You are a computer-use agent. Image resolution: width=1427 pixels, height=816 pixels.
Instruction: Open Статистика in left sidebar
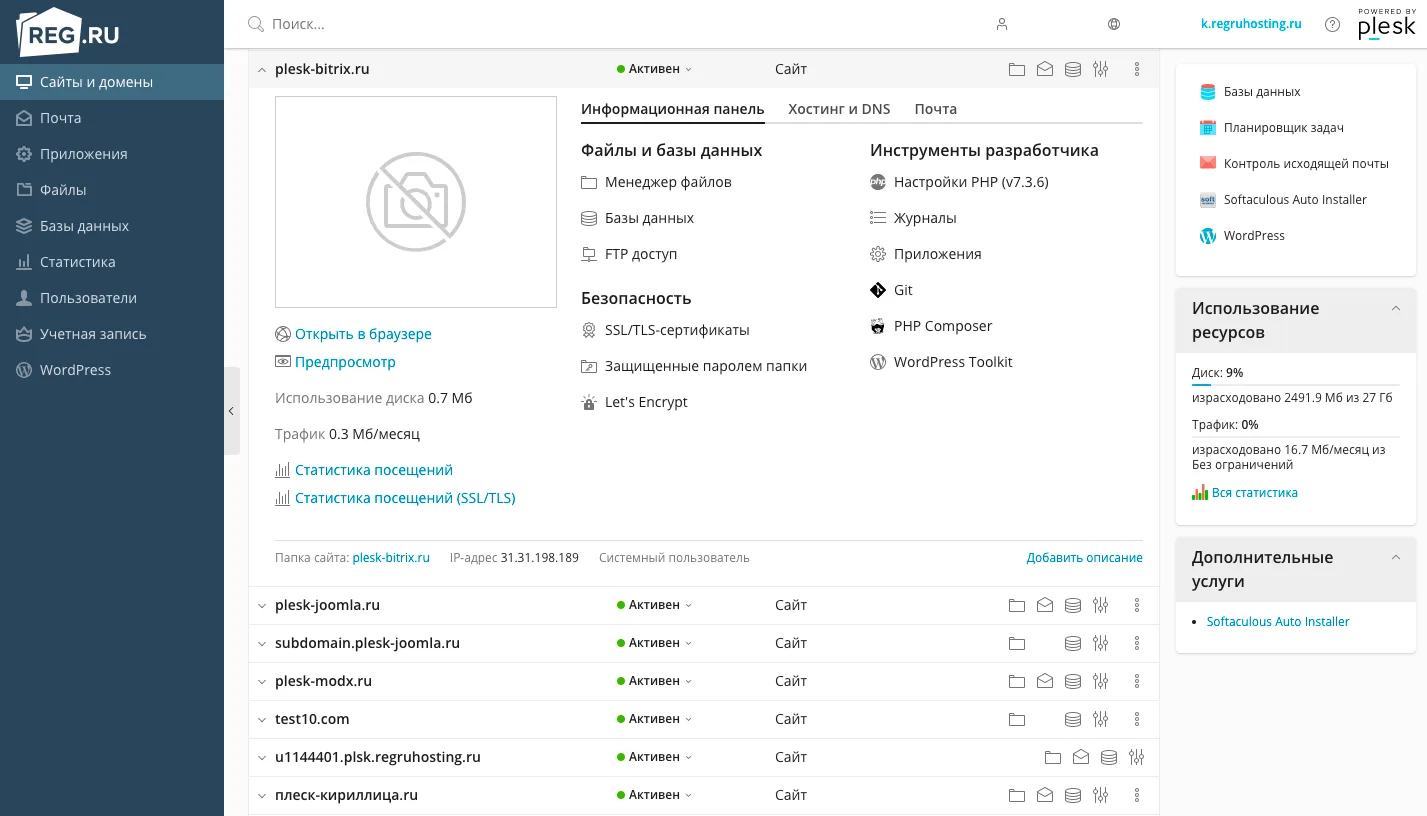point(112,262)
